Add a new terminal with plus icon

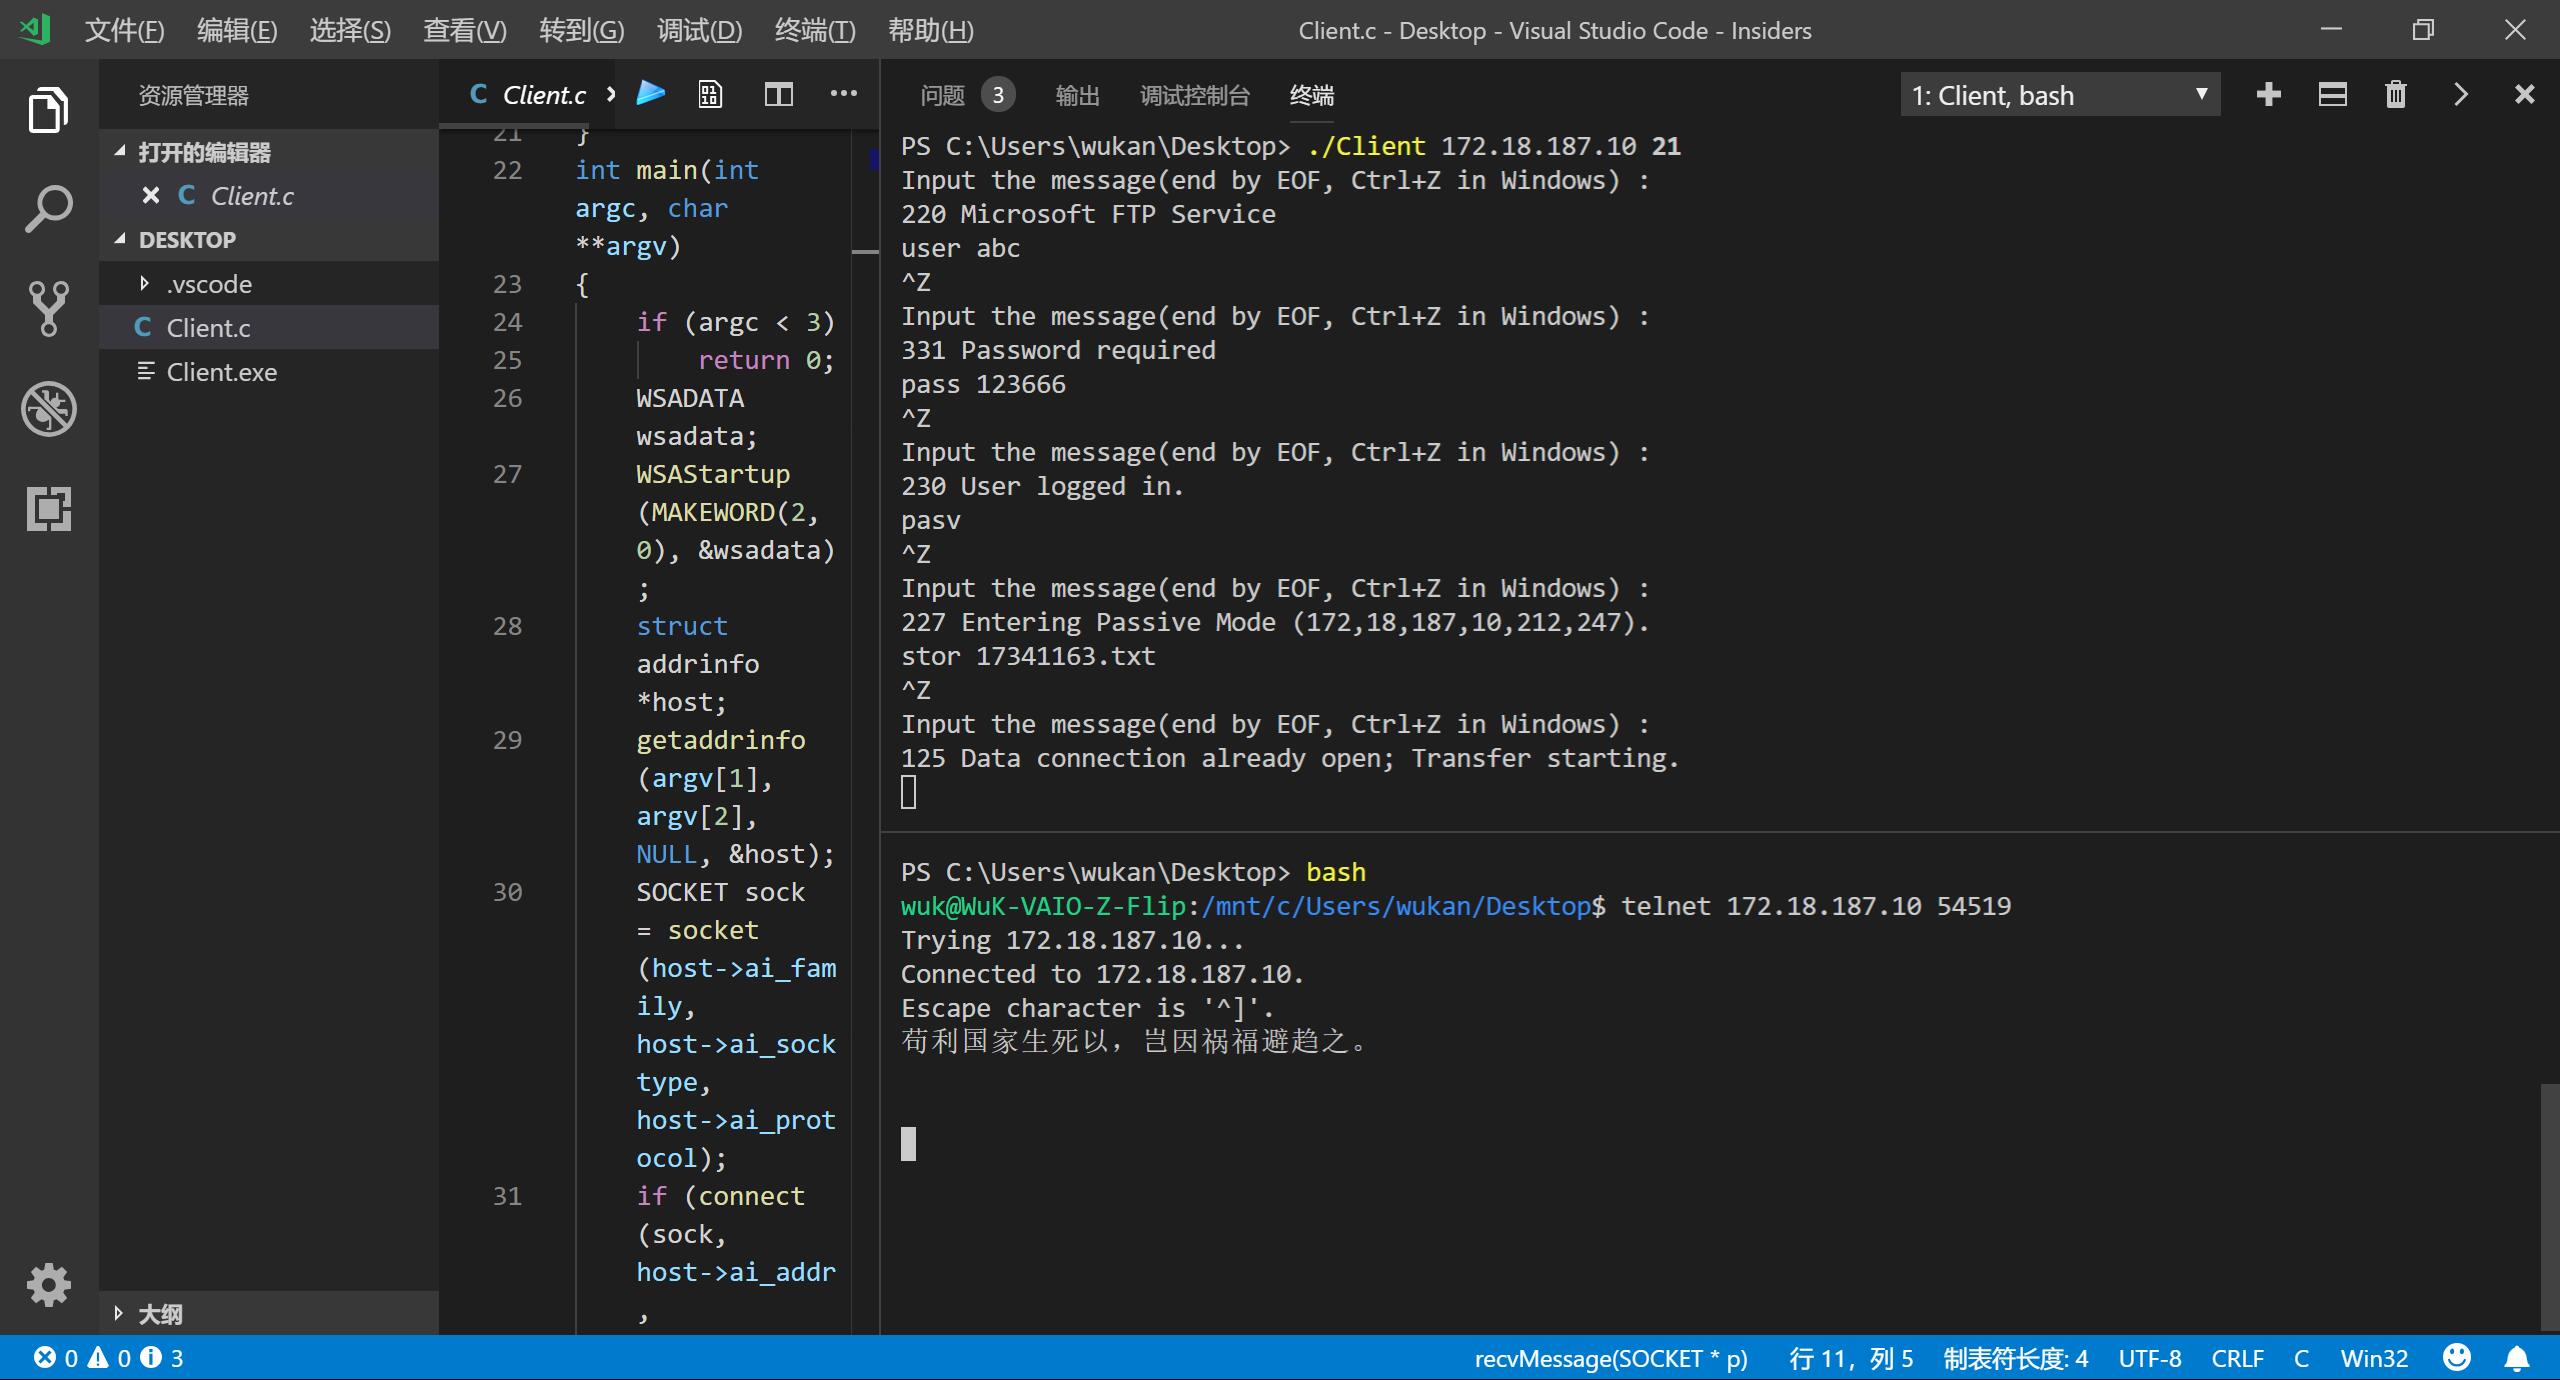pos(2268,95)
